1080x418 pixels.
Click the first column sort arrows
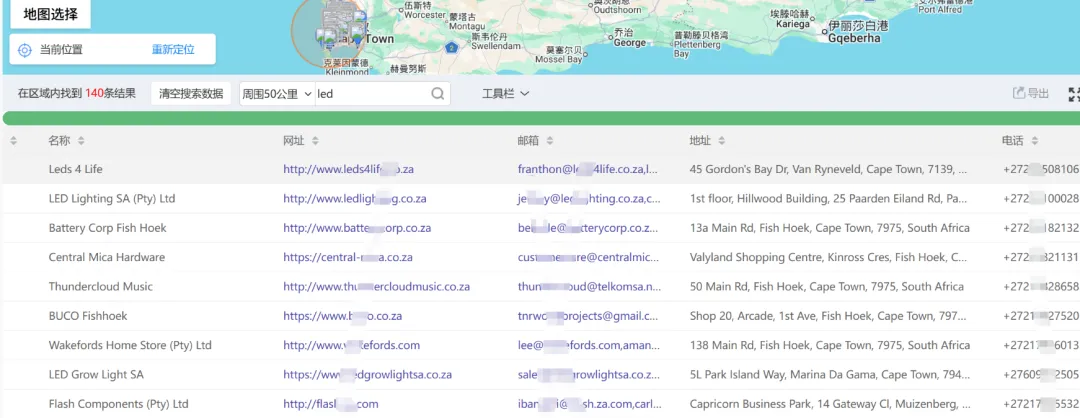tap(13, 140)
